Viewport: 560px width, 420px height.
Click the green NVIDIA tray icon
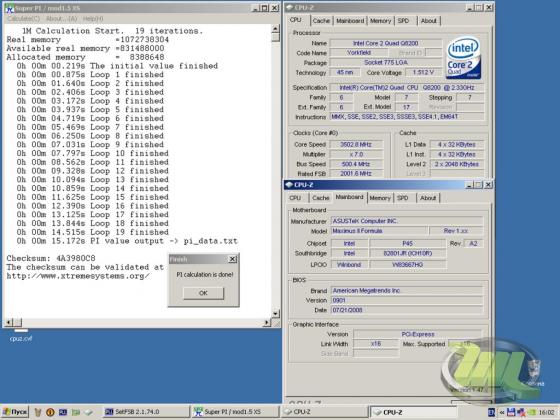tap(531, 412)
